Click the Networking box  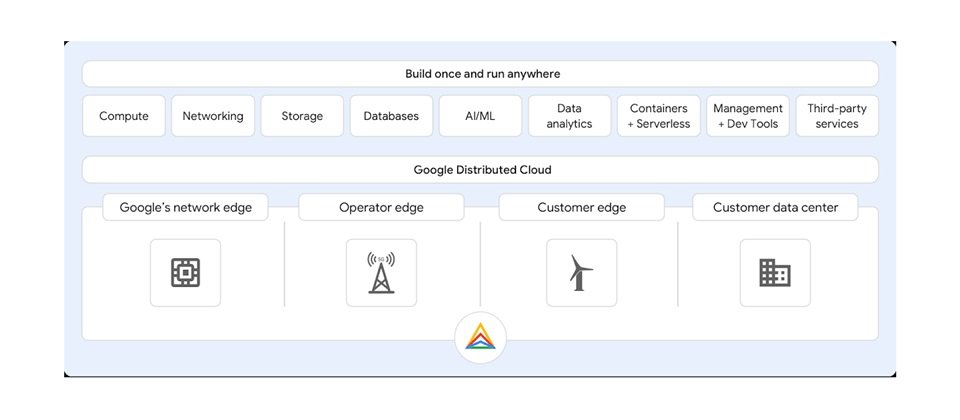pyautogui.click(x=213, y=116)
